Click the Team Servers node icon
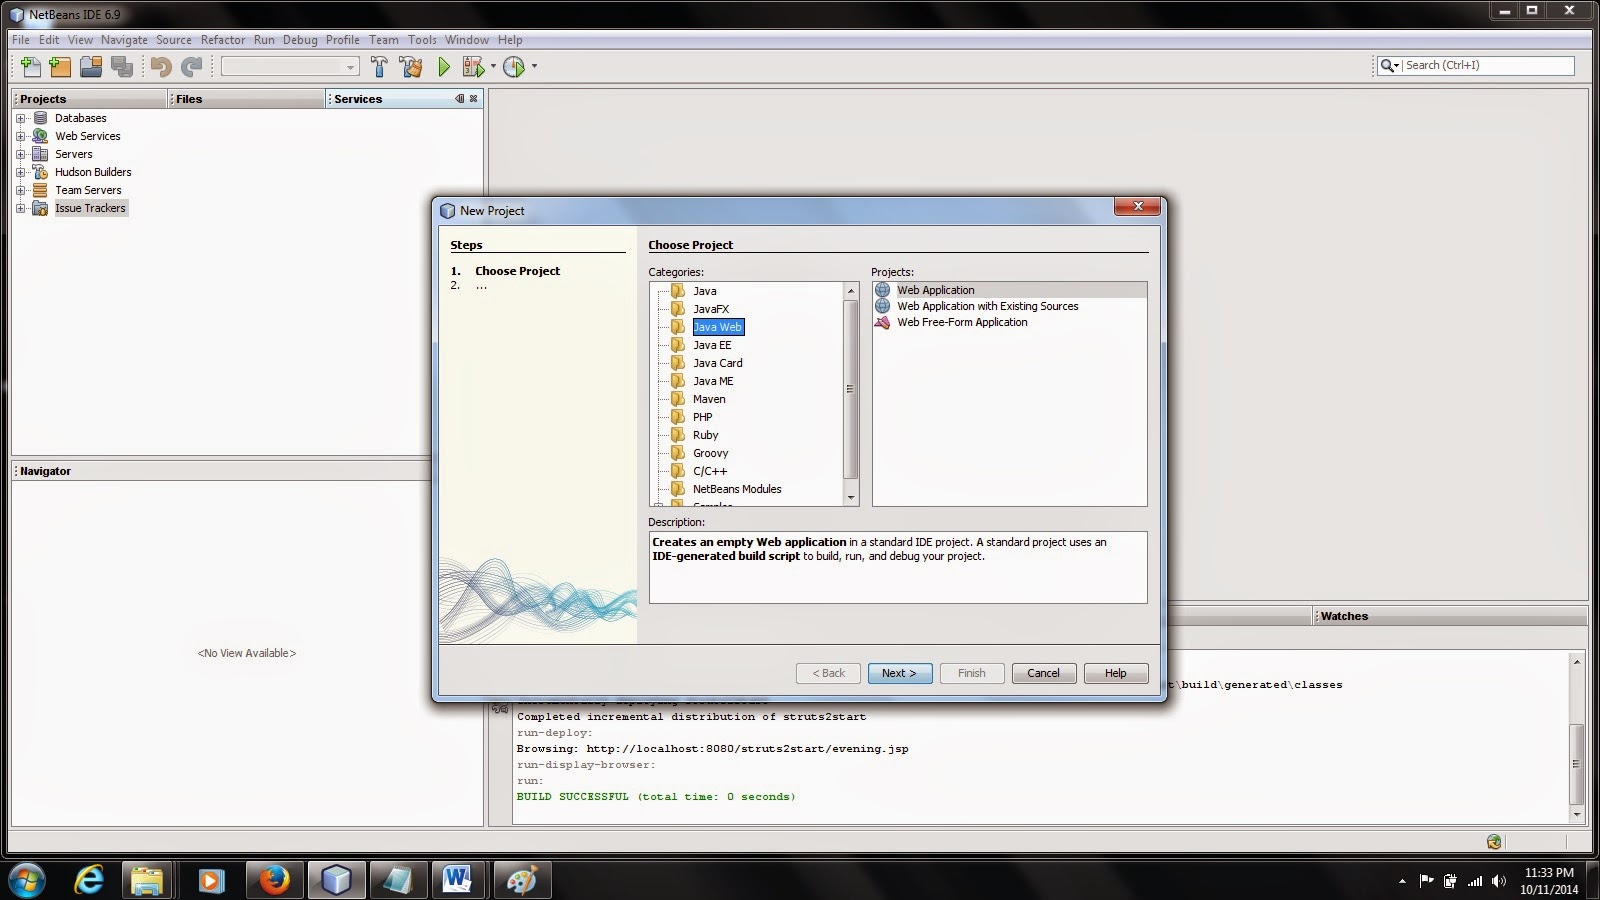1600x900 pixels. 40,190
